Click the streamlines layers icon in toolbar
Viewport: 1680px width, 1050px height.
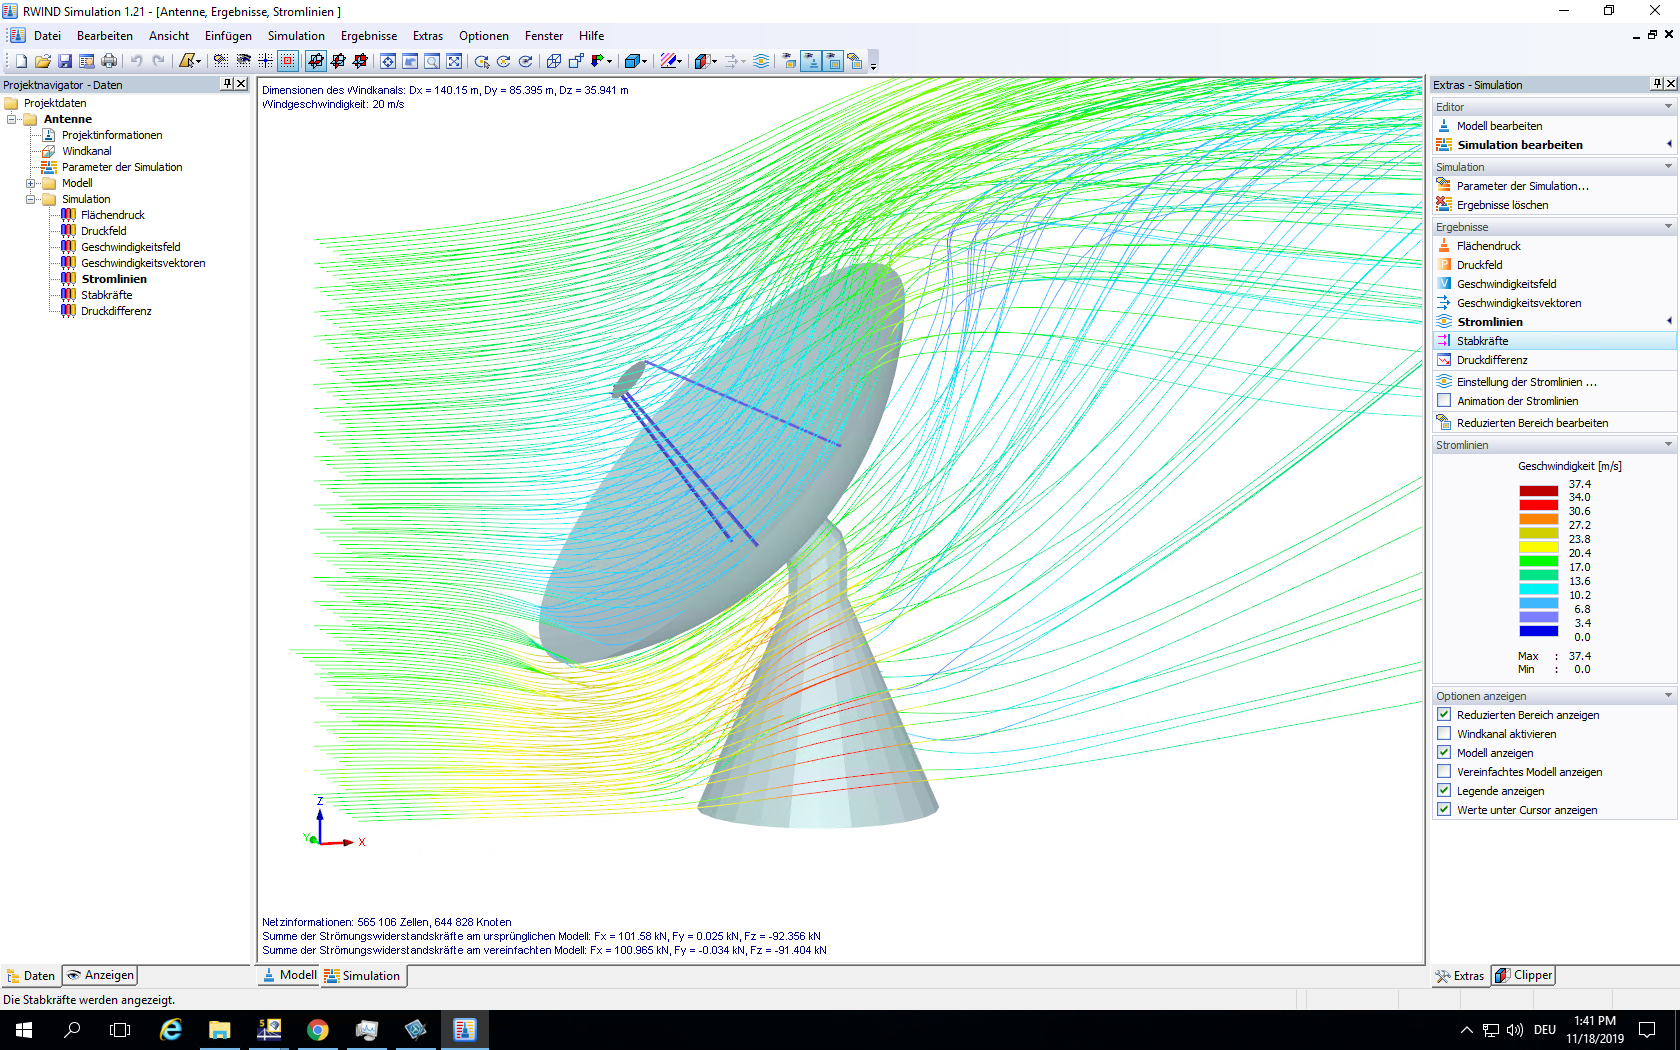[761, 61]
